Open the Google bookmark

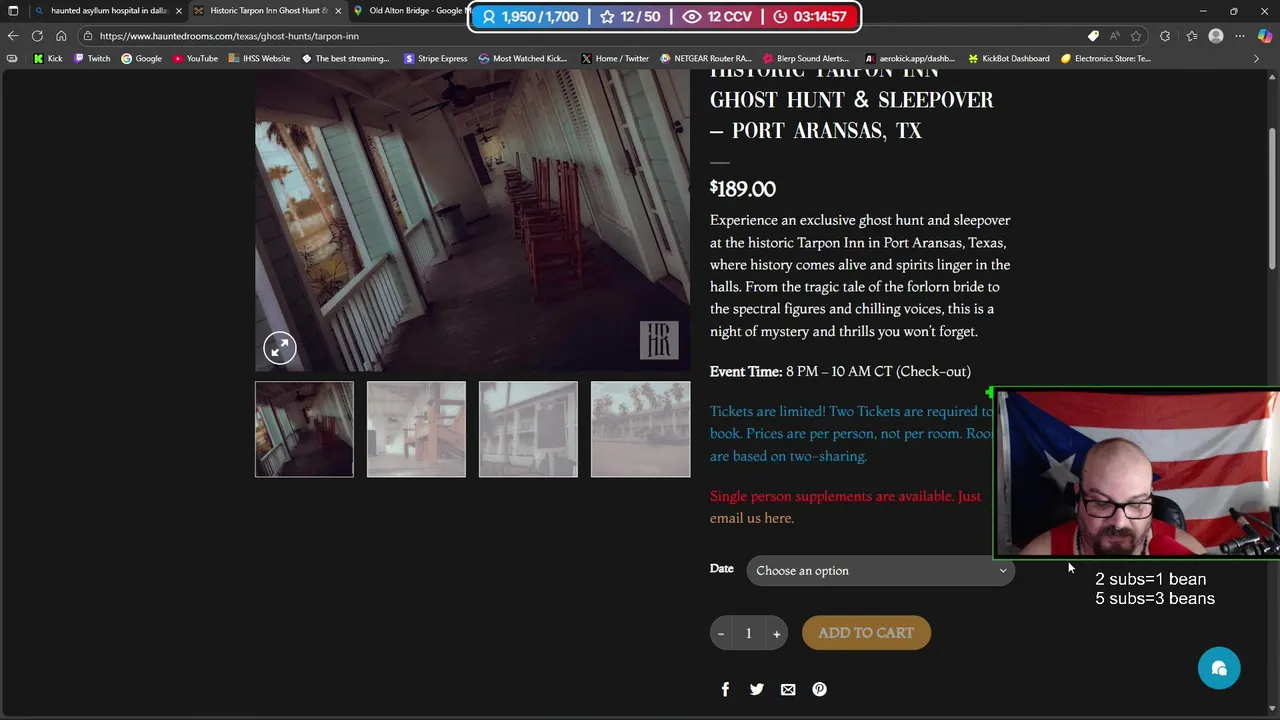point(141,59)
